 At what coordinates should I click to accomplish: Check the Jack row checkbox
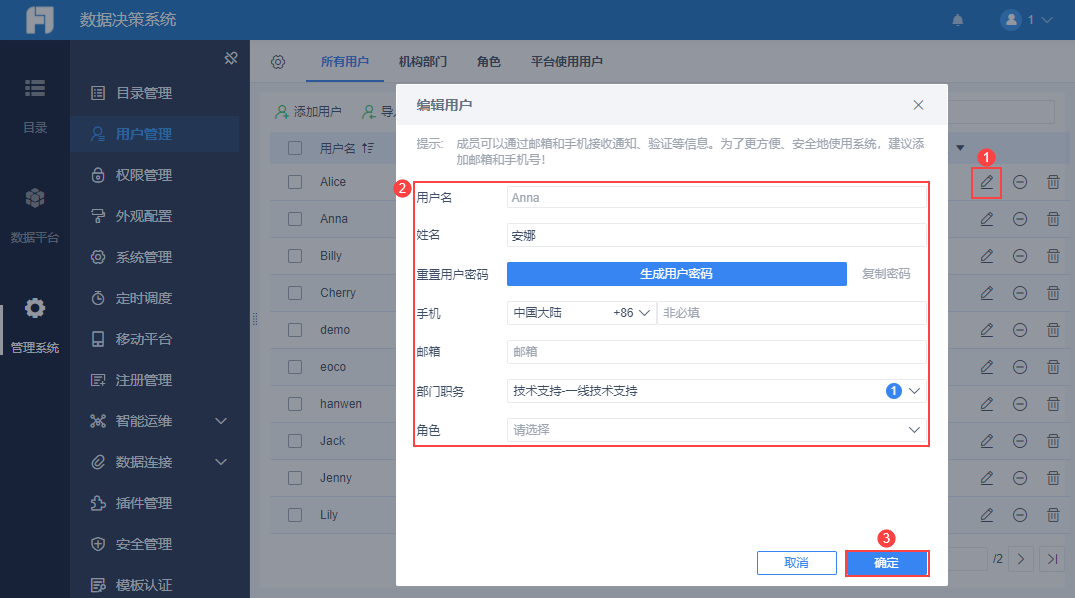click(x=295, y=441)
